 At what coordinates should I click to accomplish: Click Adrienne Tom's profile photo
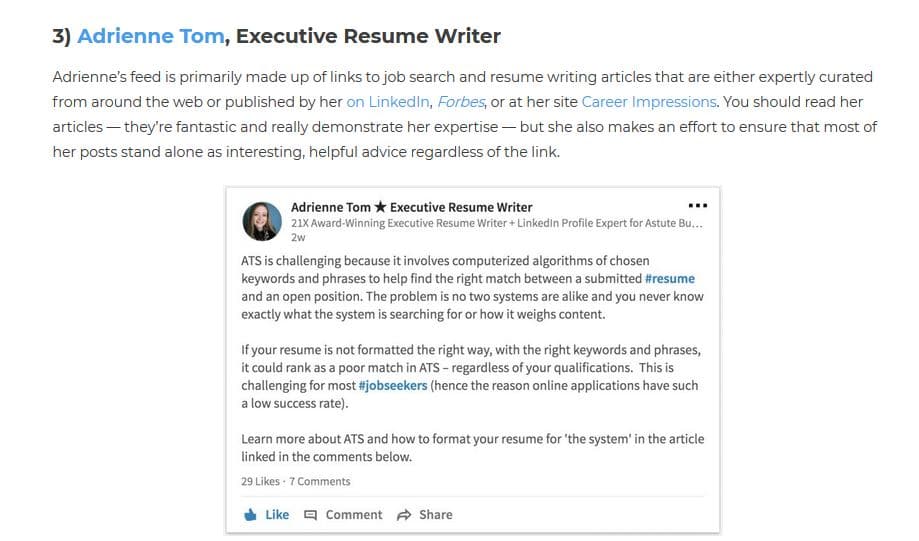click(262, 222)
